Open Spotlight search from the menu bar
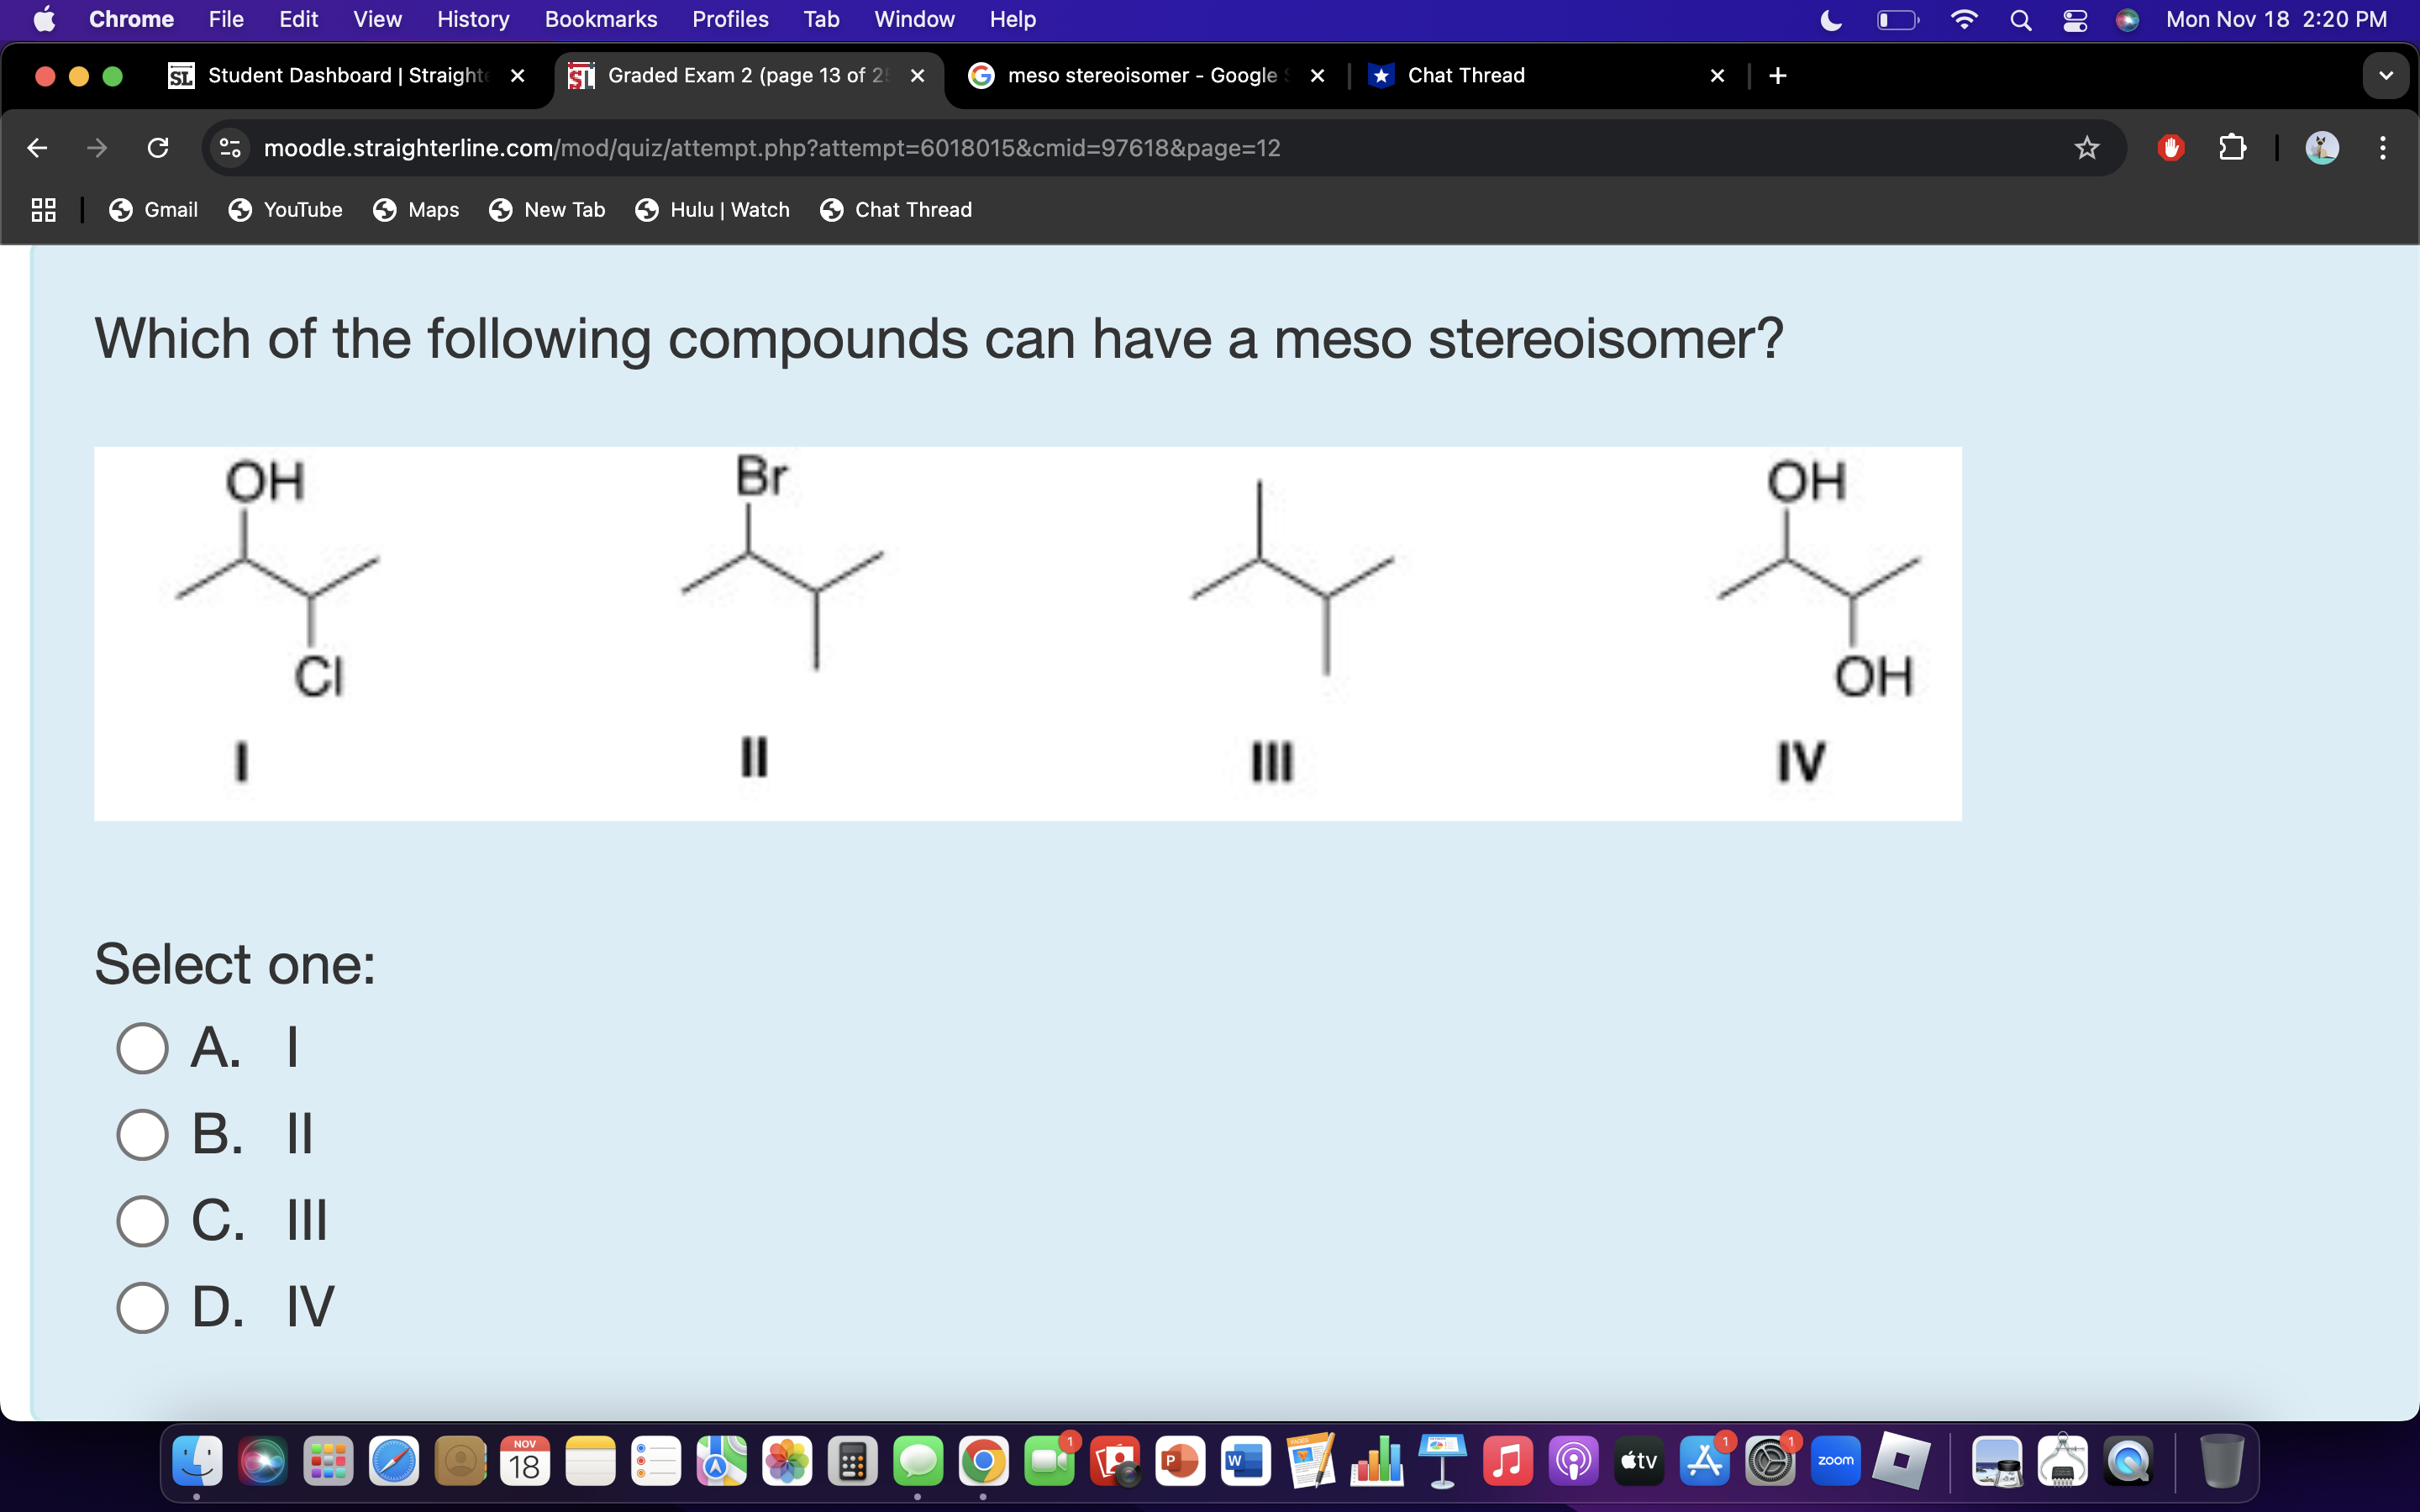Image resolution: width=2420 pixels, height=1512 pixels. click(2020, 19)
